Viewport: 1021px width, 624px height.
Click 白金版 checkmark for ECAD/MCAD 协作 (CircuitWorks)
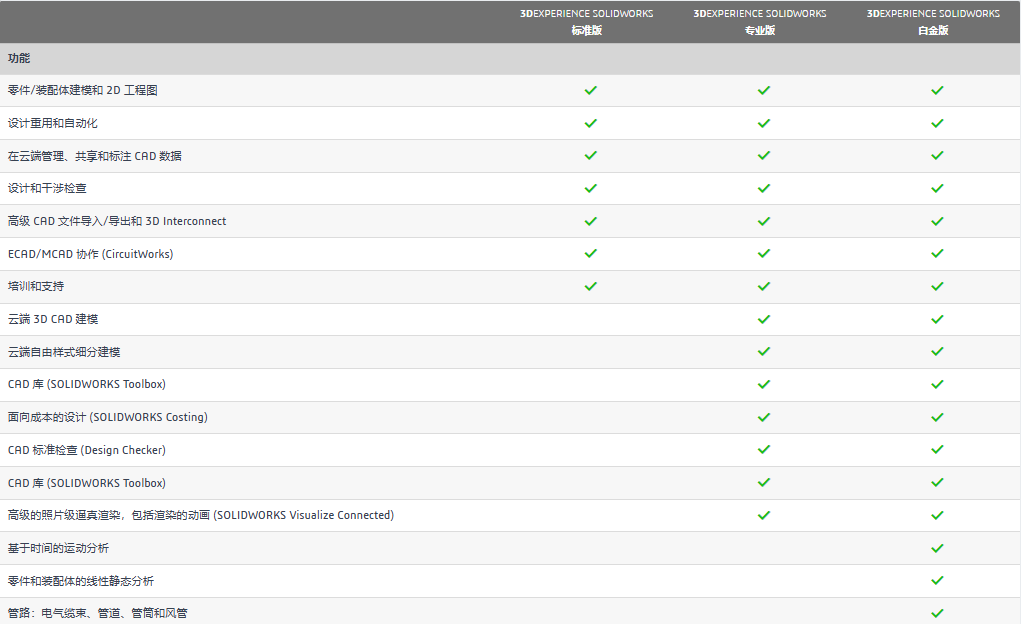pyautogui.click(x=937, y=253)
